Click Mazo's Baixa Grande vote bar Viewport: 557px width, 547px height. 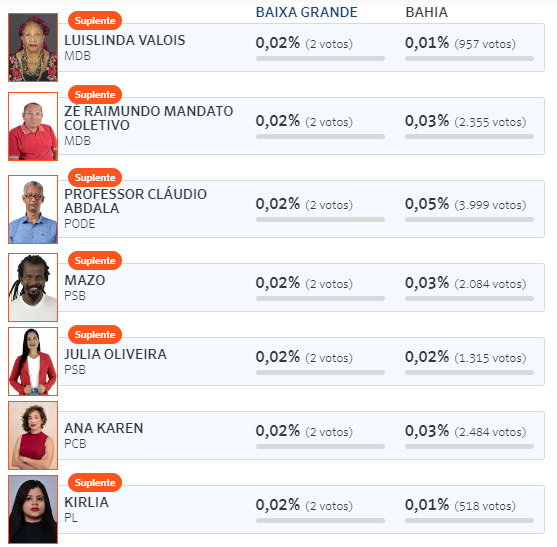[320, 298]
